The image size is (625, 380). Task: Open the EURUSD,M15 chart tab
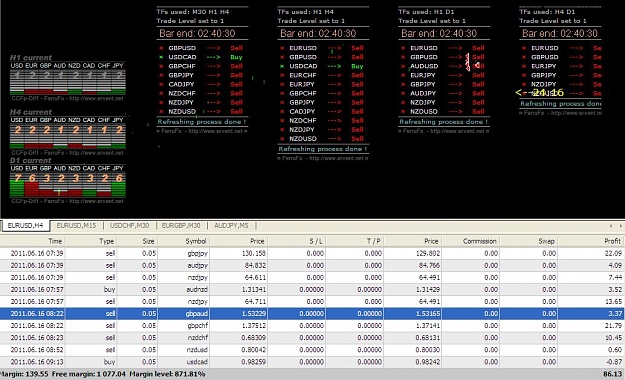click(x=76, y=225)
